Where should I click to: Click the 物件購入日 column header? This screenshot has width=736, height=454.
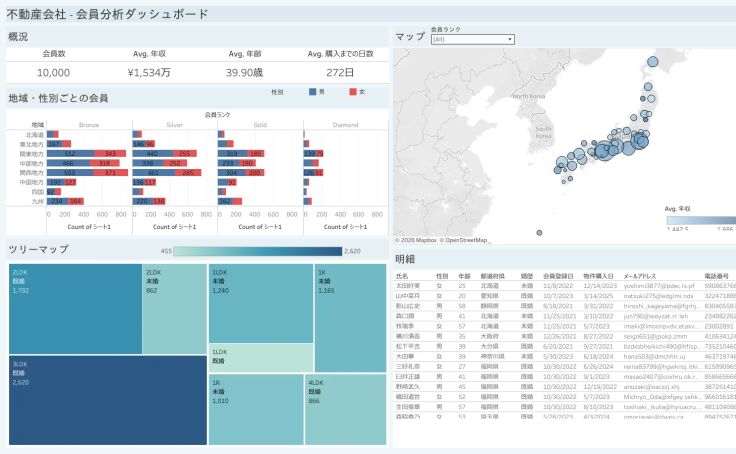coord(598,276)
